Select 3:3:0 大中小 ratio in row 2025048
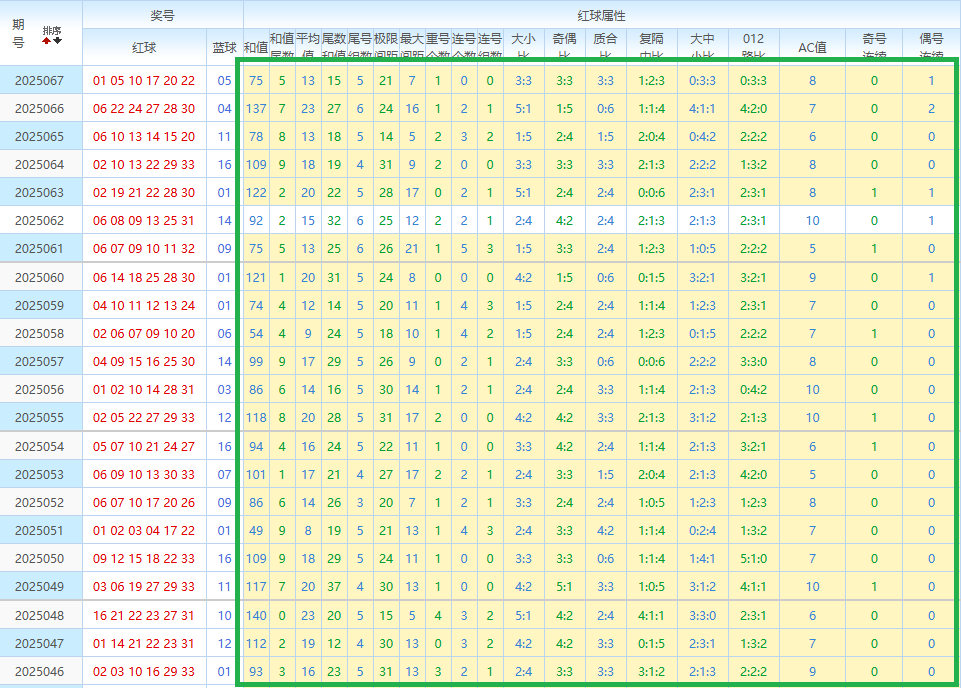Viewport: 961px width, 688px height. point(702,616)
